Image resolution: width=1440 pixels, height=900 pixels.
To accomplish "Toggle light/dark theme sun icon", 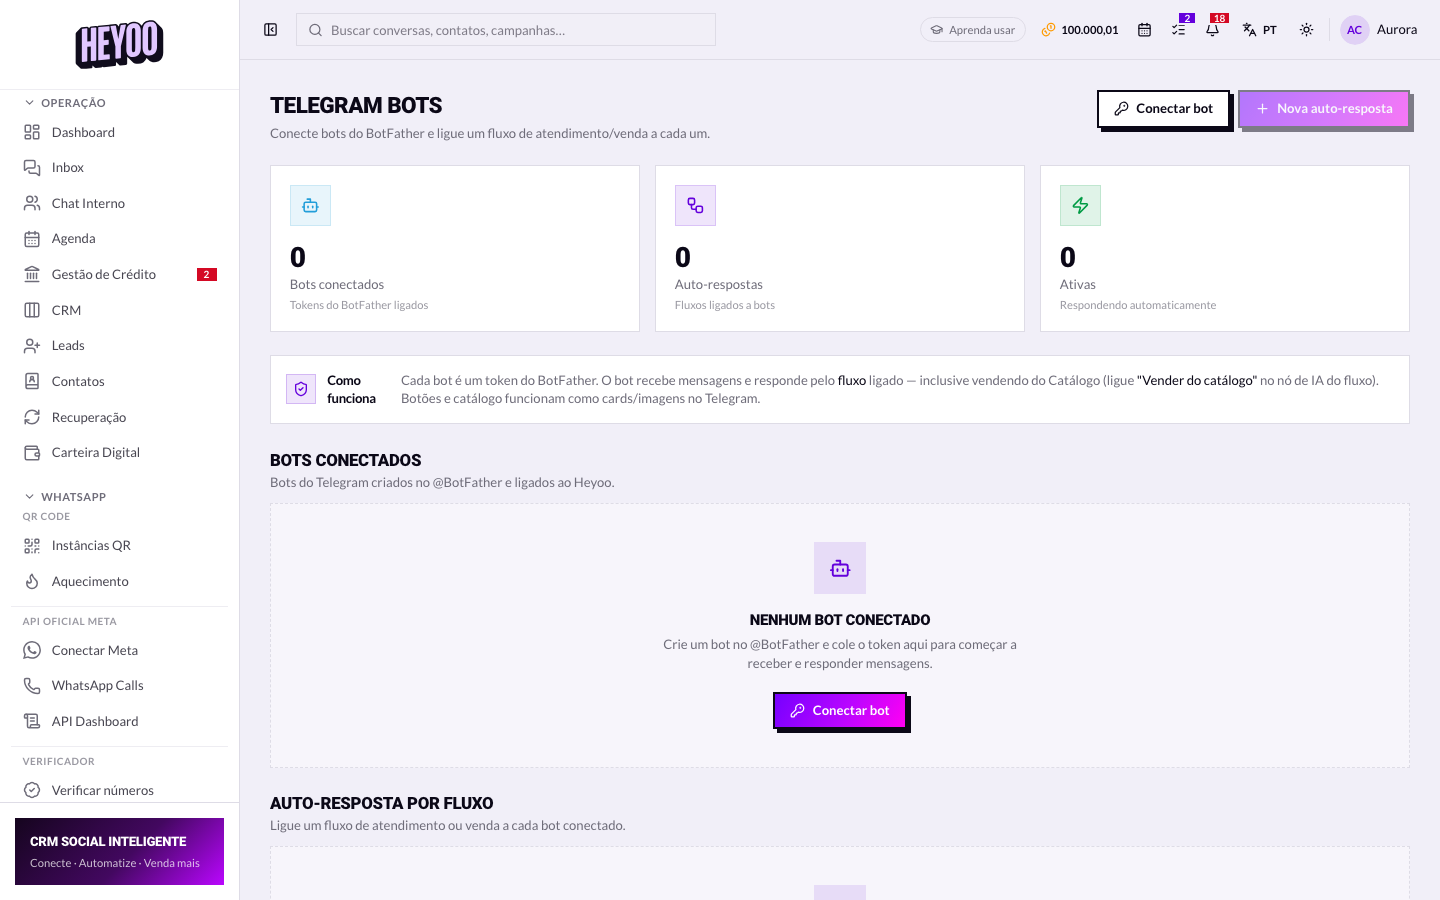I will 1306,30.
